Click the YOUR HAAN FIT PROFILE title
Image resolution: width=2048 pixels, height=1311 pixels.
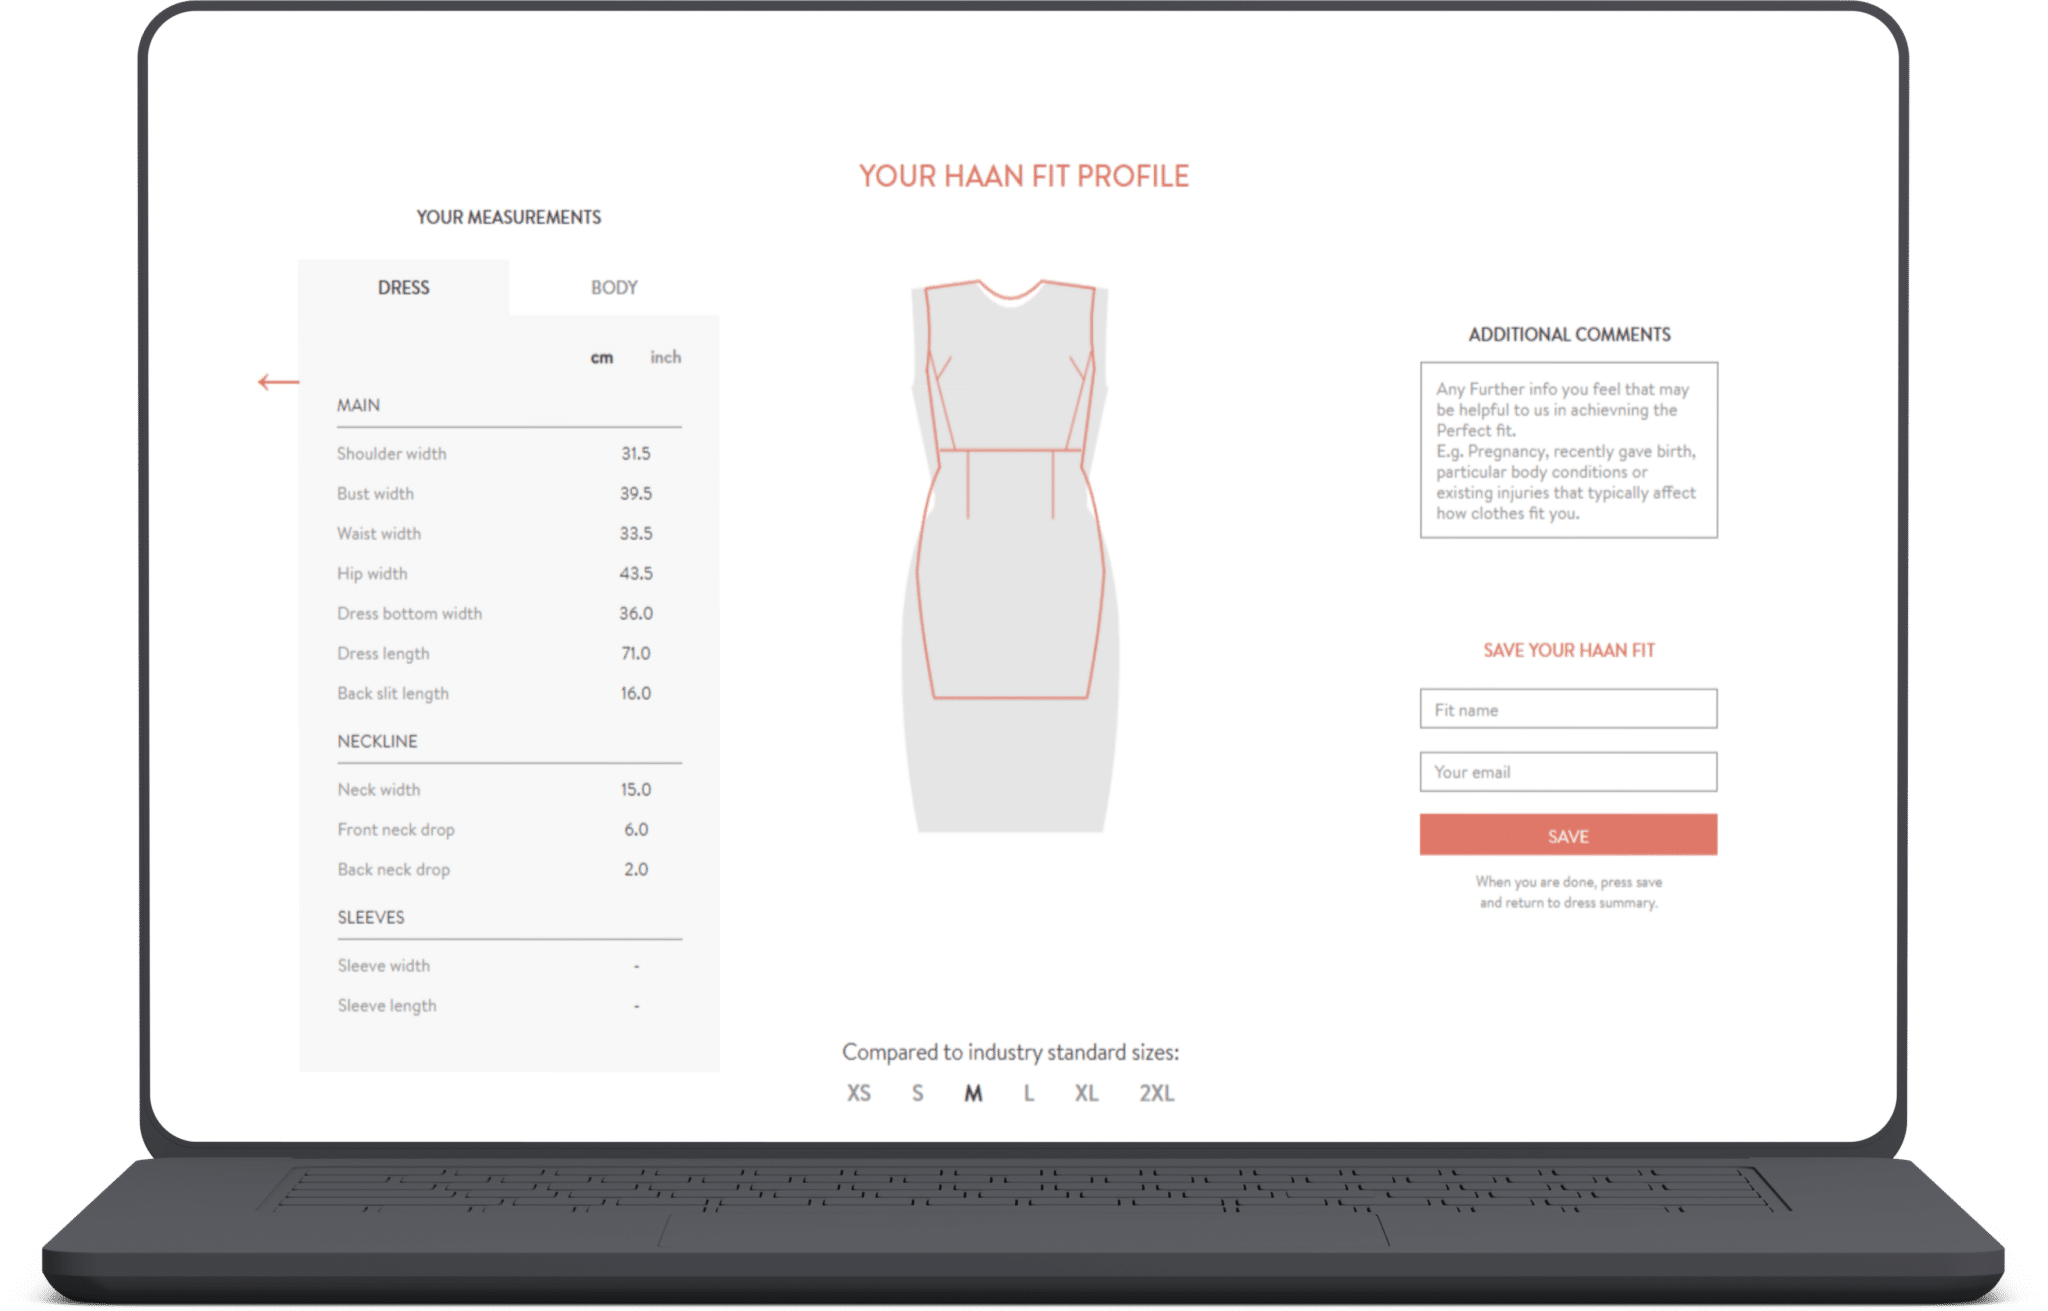click(1024, 177)
